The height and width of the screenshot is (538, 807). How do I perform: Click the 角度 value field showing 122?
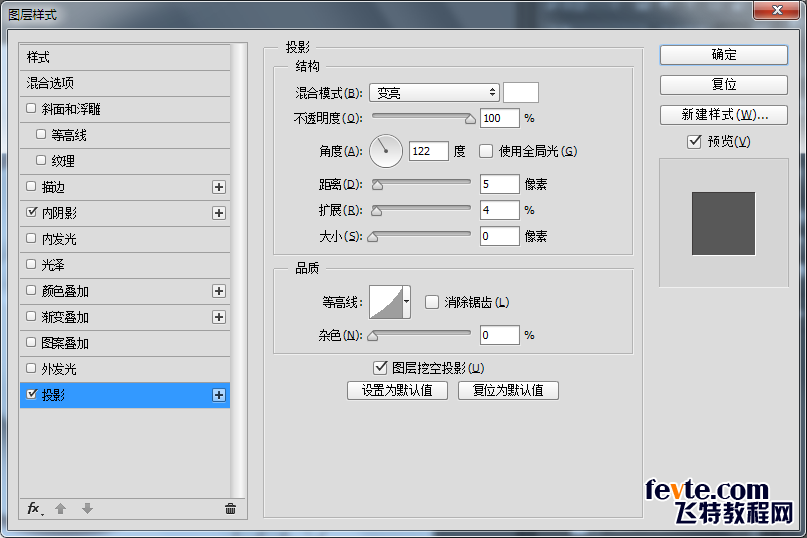428,151
